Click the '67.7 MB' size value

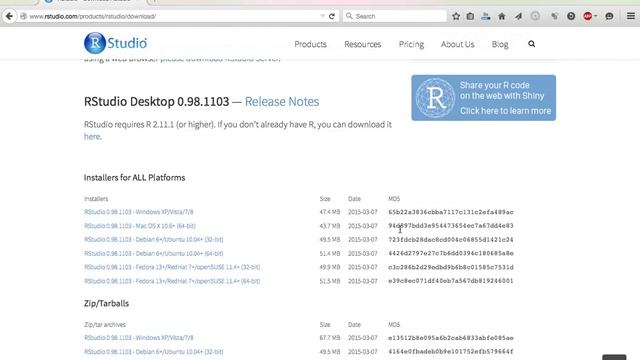330,338
